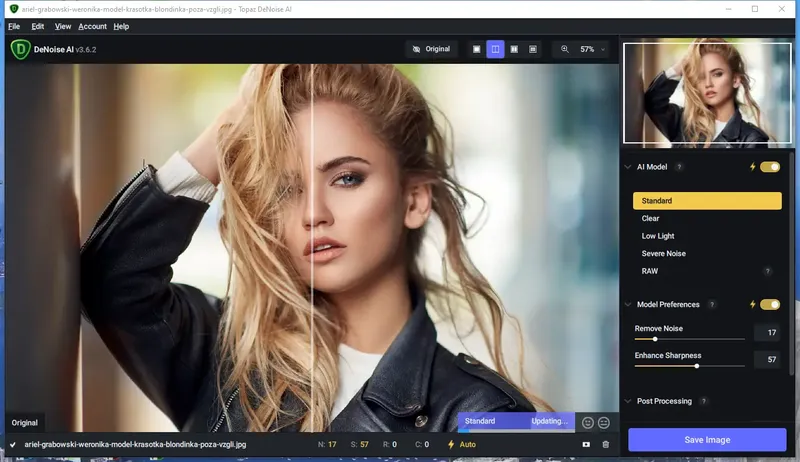
Task: Select the Clear AI model
Action: click(x=707, y=218)
